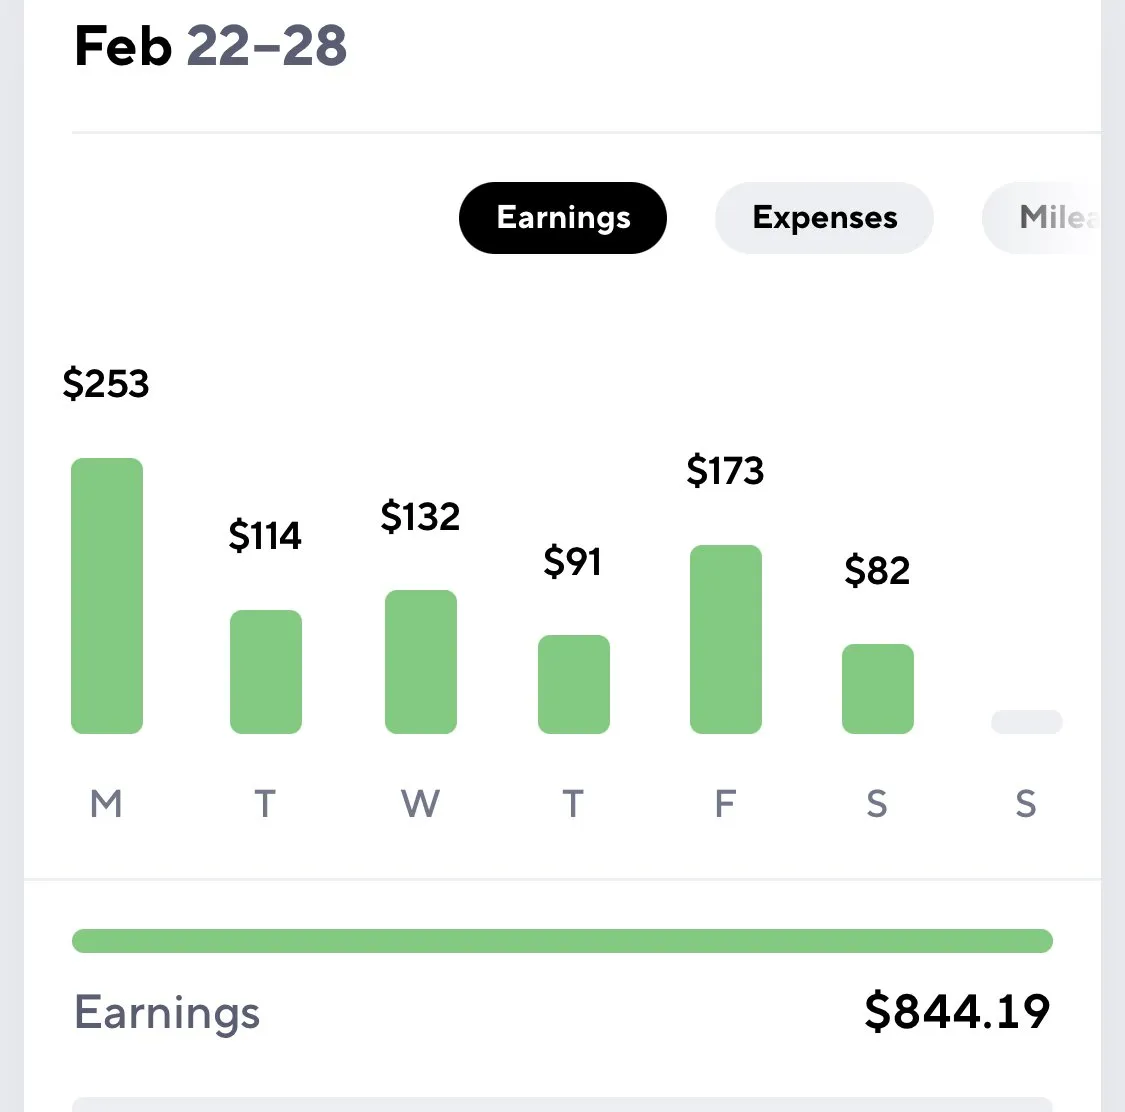Tap Saturday's $82 earnings bar

(877, 689)
